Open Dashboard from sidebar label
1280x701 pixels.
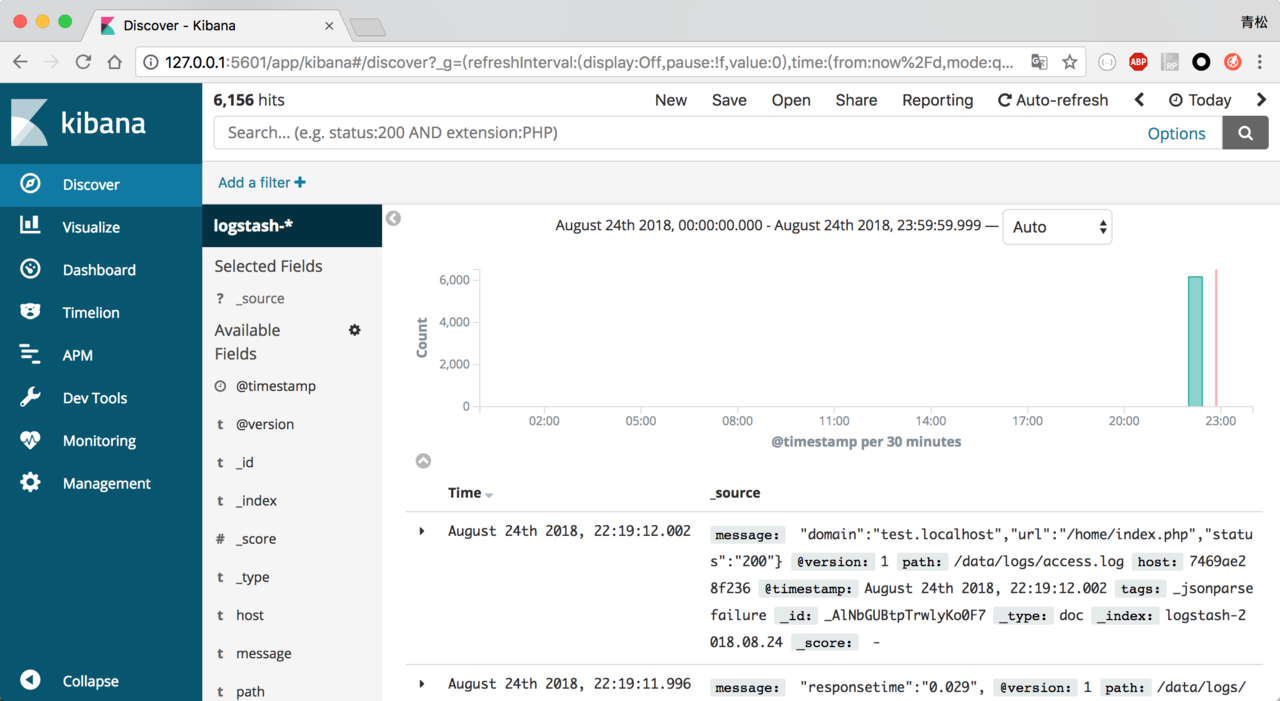(99, 270)
